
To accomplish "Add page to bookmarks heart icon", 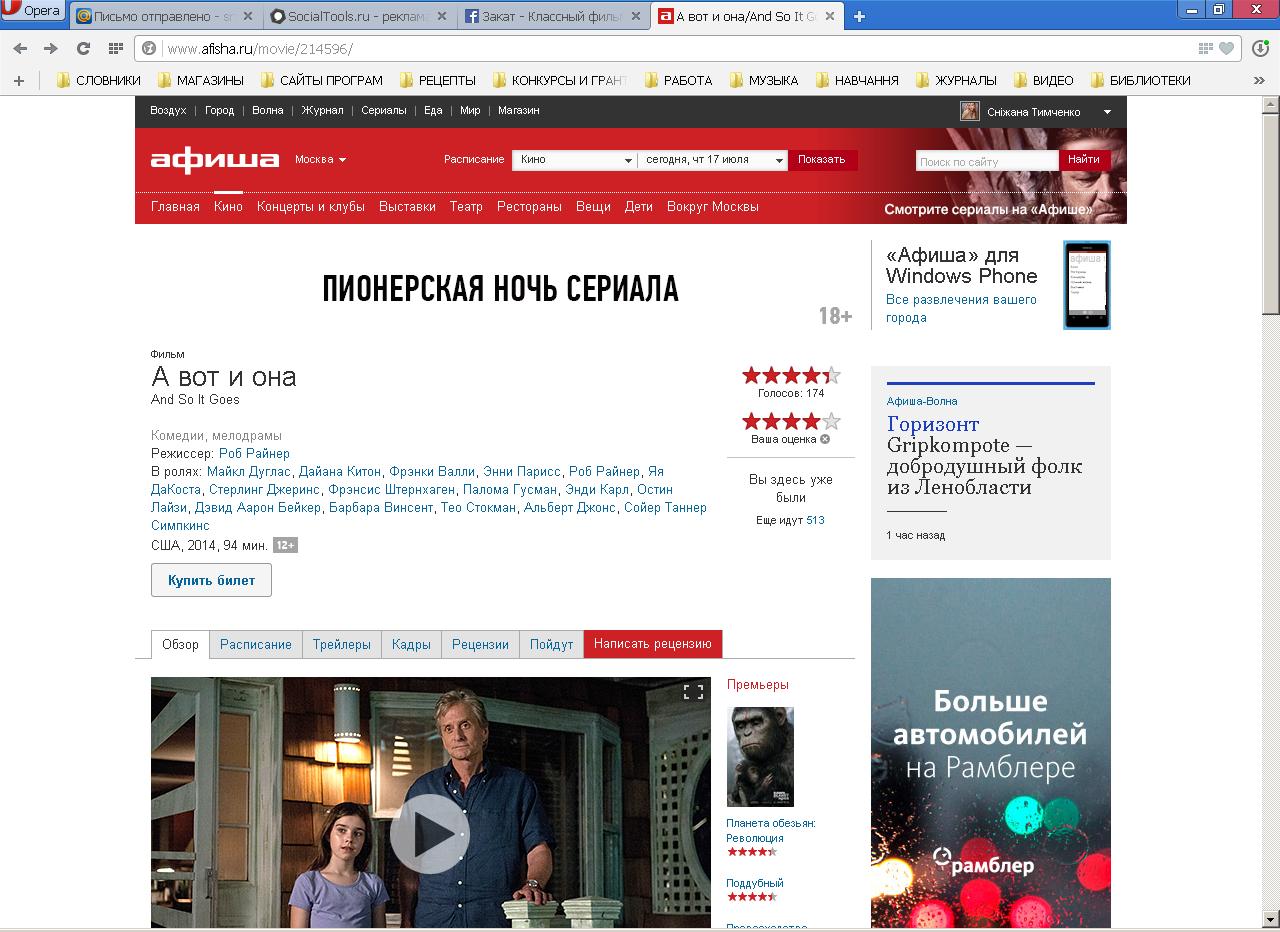I will coord(1226,48).
